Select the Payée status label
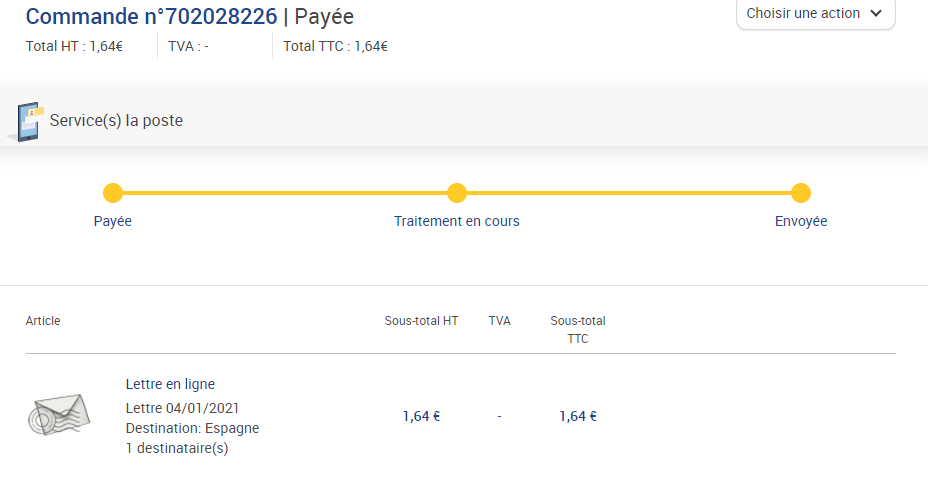This screenshot has height=491, width=928. click(x=112, y=221)
